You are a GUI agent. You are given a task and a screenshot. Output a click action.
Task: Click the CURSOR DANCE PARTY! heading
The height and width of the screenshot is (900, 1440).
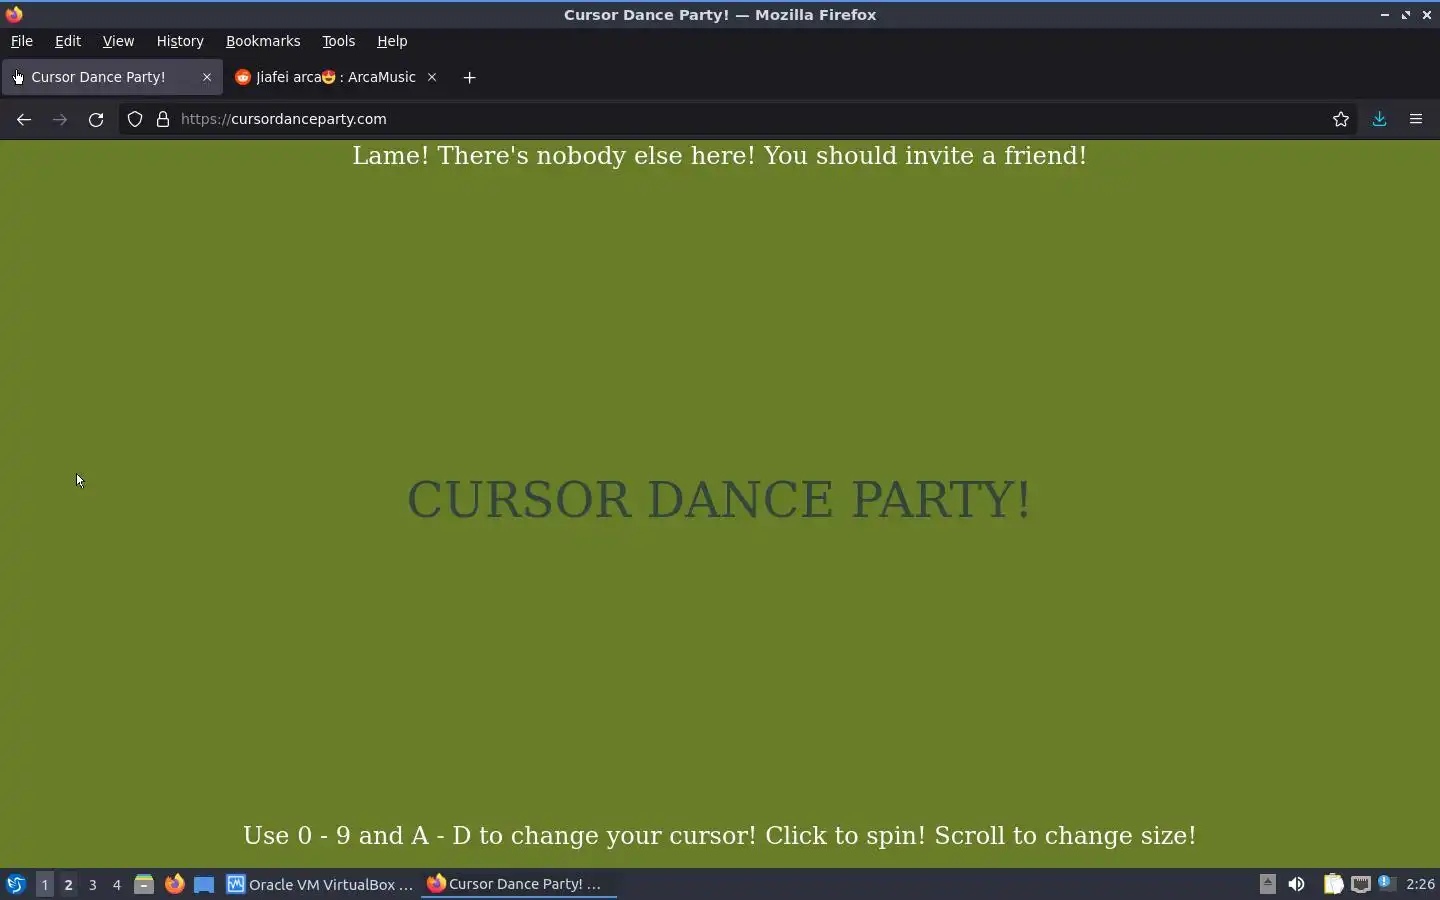[719, 499]
